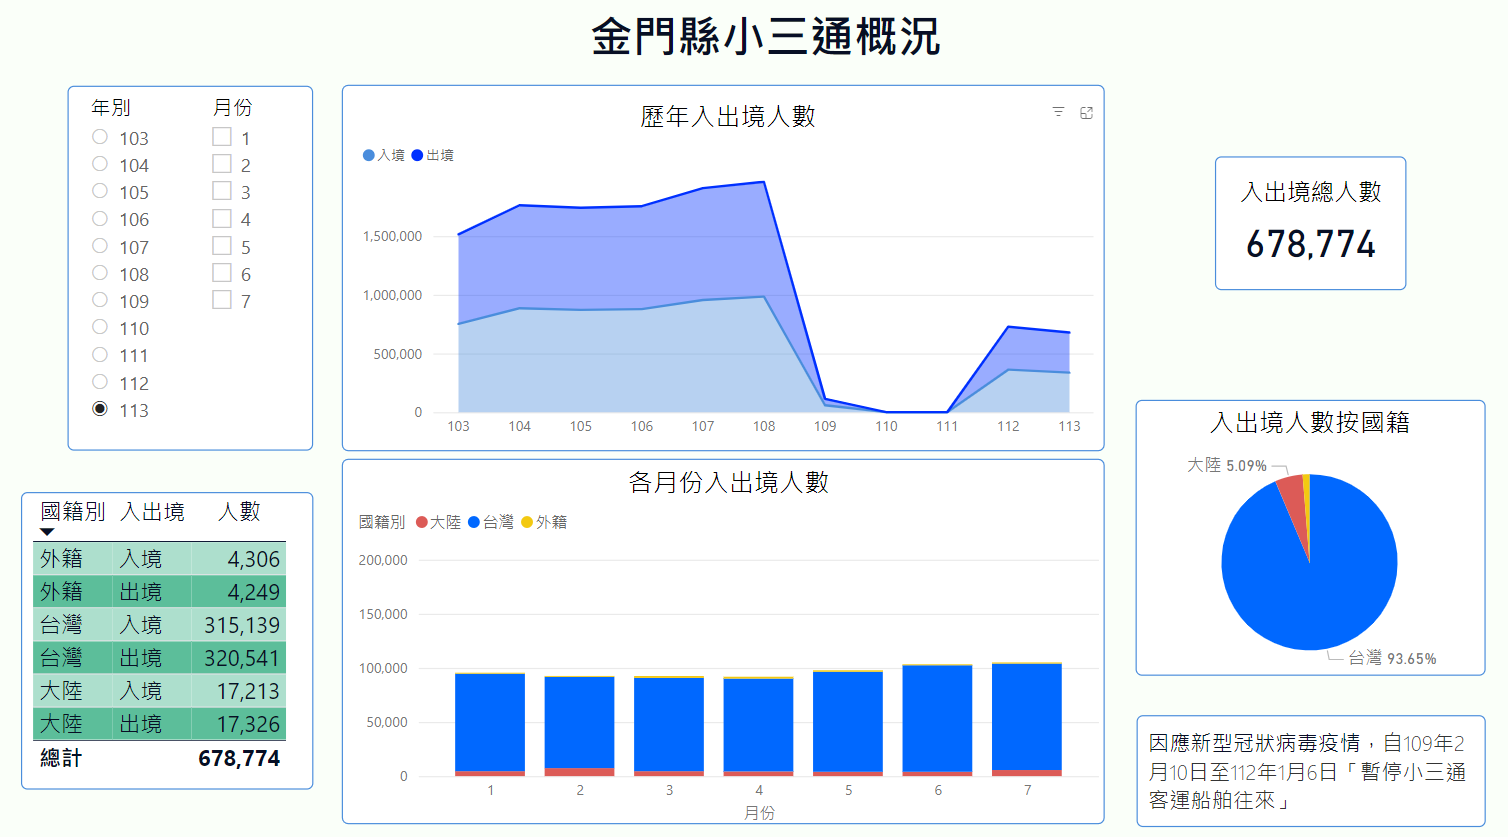Click the 總計 row label
Image resolution: width=1508 pixels, height=837 pixels.
click(x=61, y=758)
